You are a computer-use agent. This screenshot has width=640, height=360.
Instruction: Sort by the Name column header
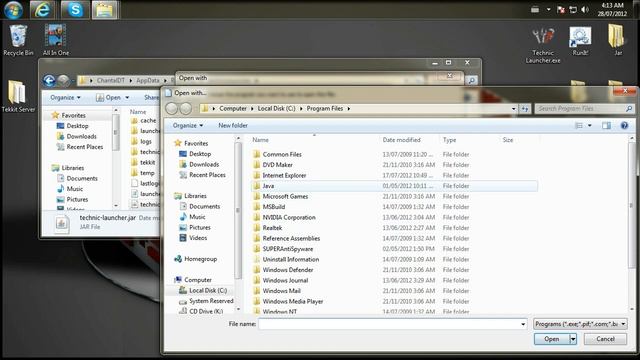260,140
